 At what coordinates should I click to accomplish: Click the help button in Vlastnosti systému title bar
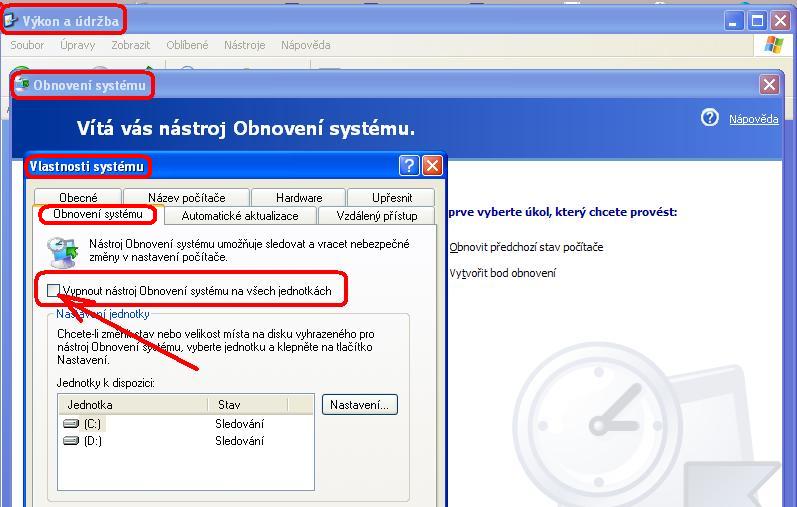coord(409,166)
